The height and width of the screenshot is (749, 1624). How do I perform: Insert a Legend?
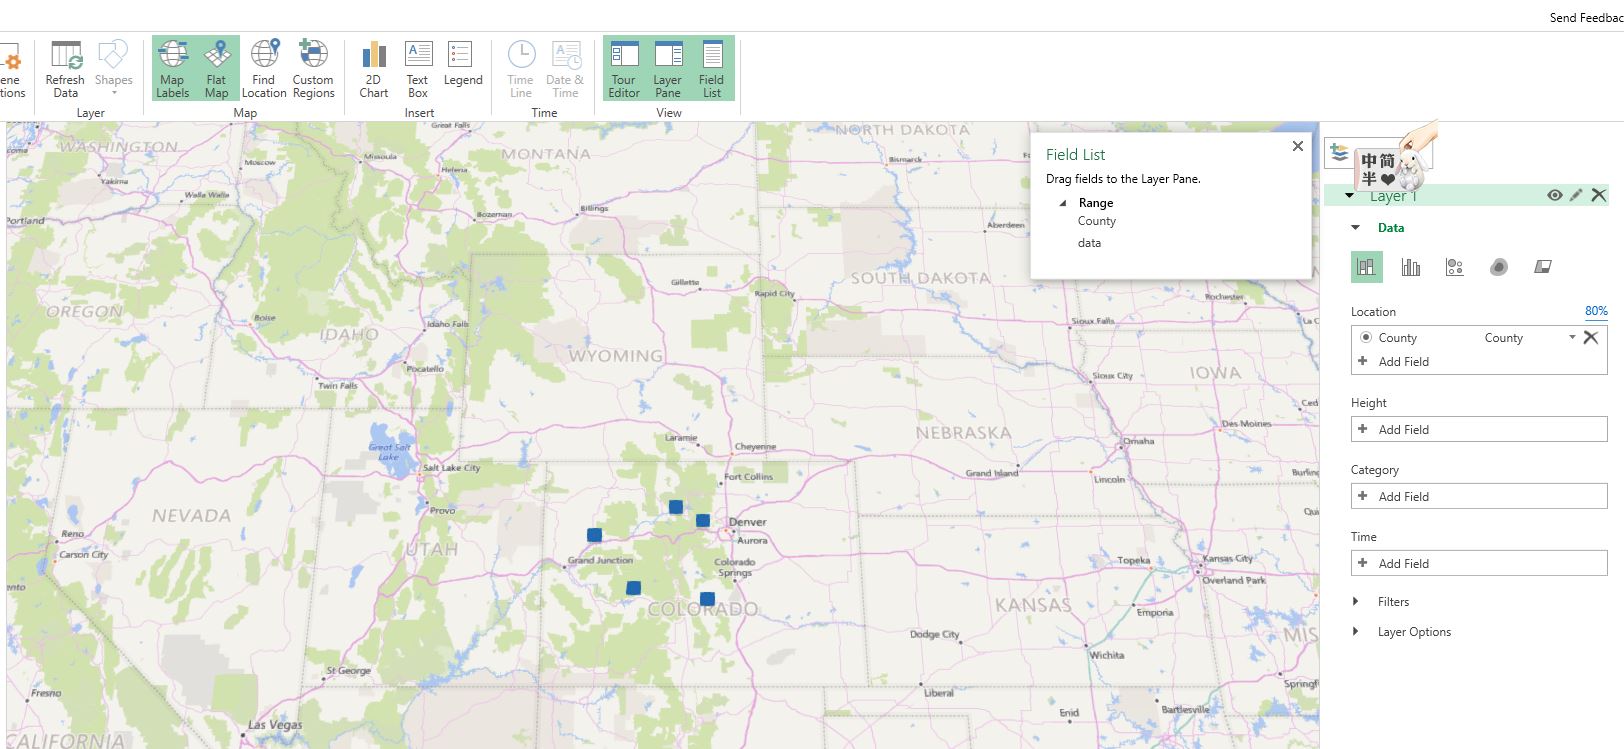(462, 65)
